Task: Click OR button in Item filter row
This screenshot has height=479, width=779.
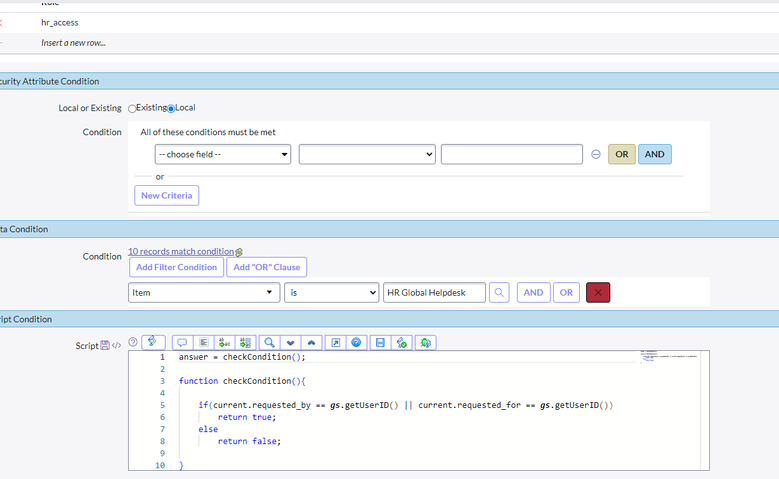Action: coord(566,293)
